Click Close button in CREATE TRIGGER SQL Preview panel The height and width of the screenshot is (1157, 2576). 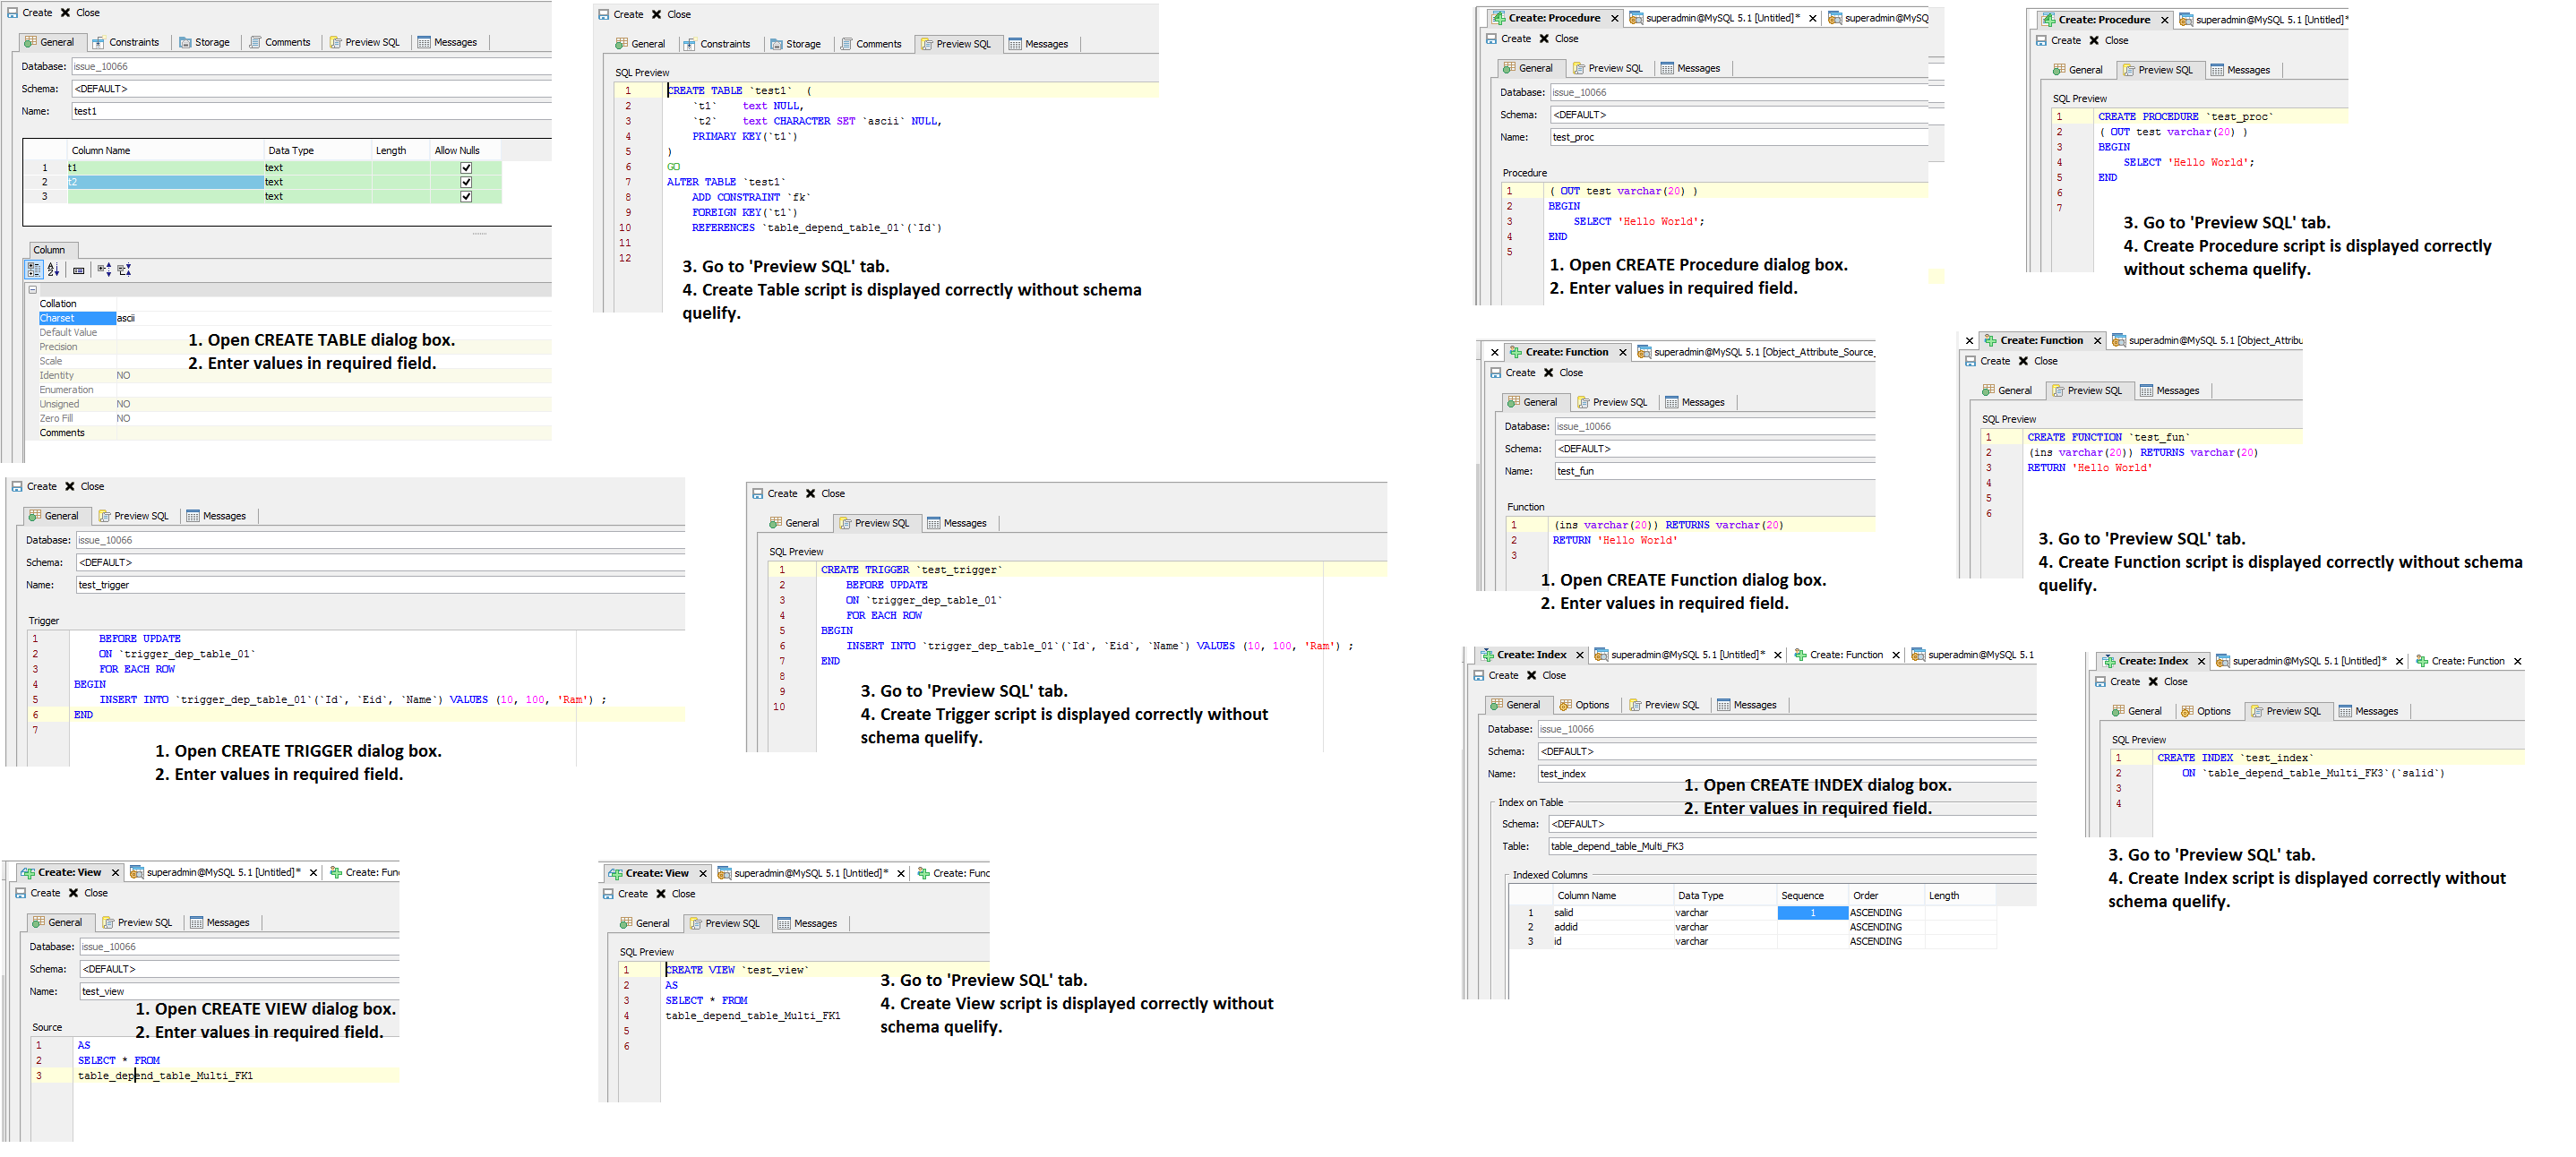coord(825,494)
